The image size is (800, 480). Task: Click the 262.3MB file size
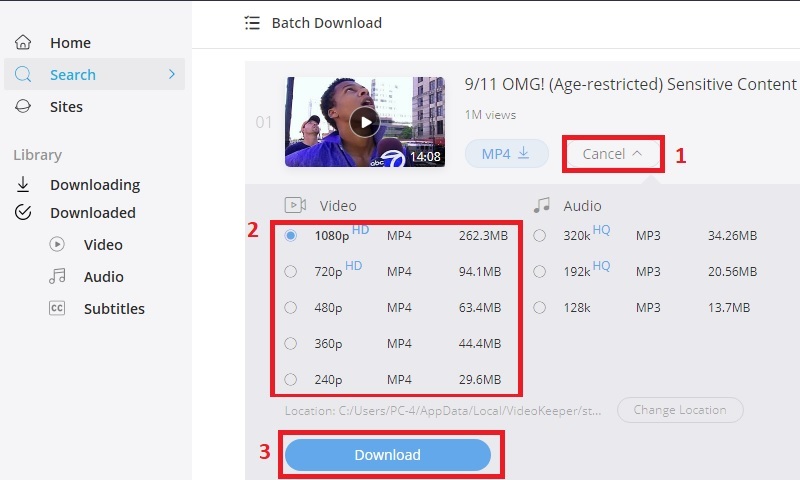click(x=483, y=236)
